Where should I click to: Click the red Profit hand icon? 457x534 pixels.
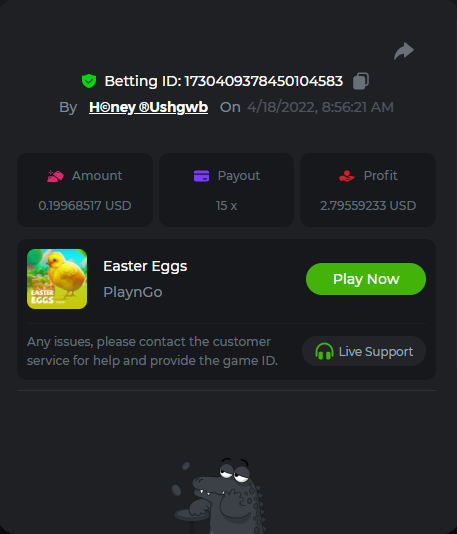point(347,176)
